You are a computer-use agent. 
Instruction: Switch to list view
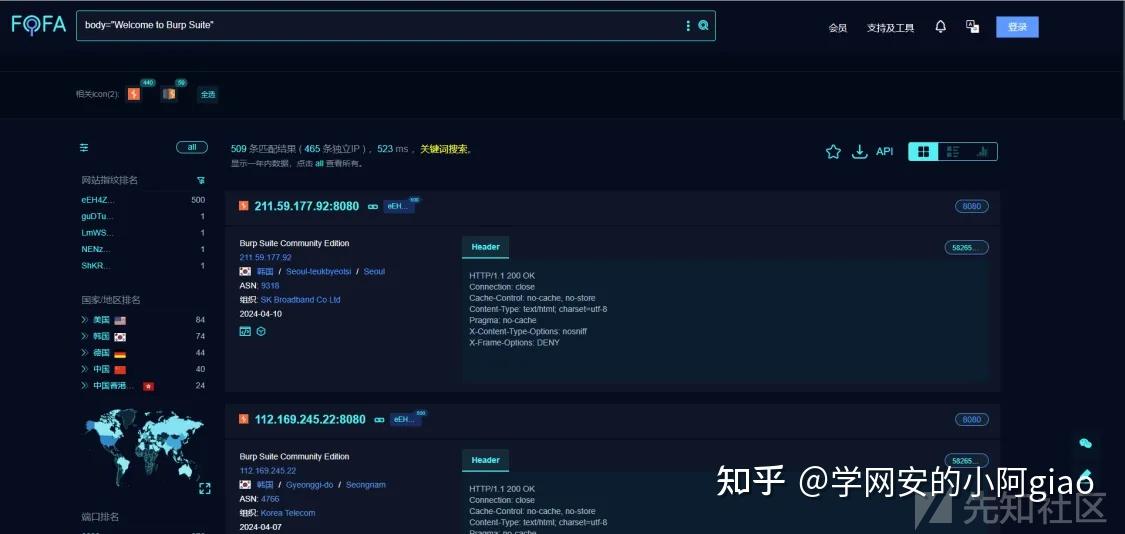(x=953, y=151)
